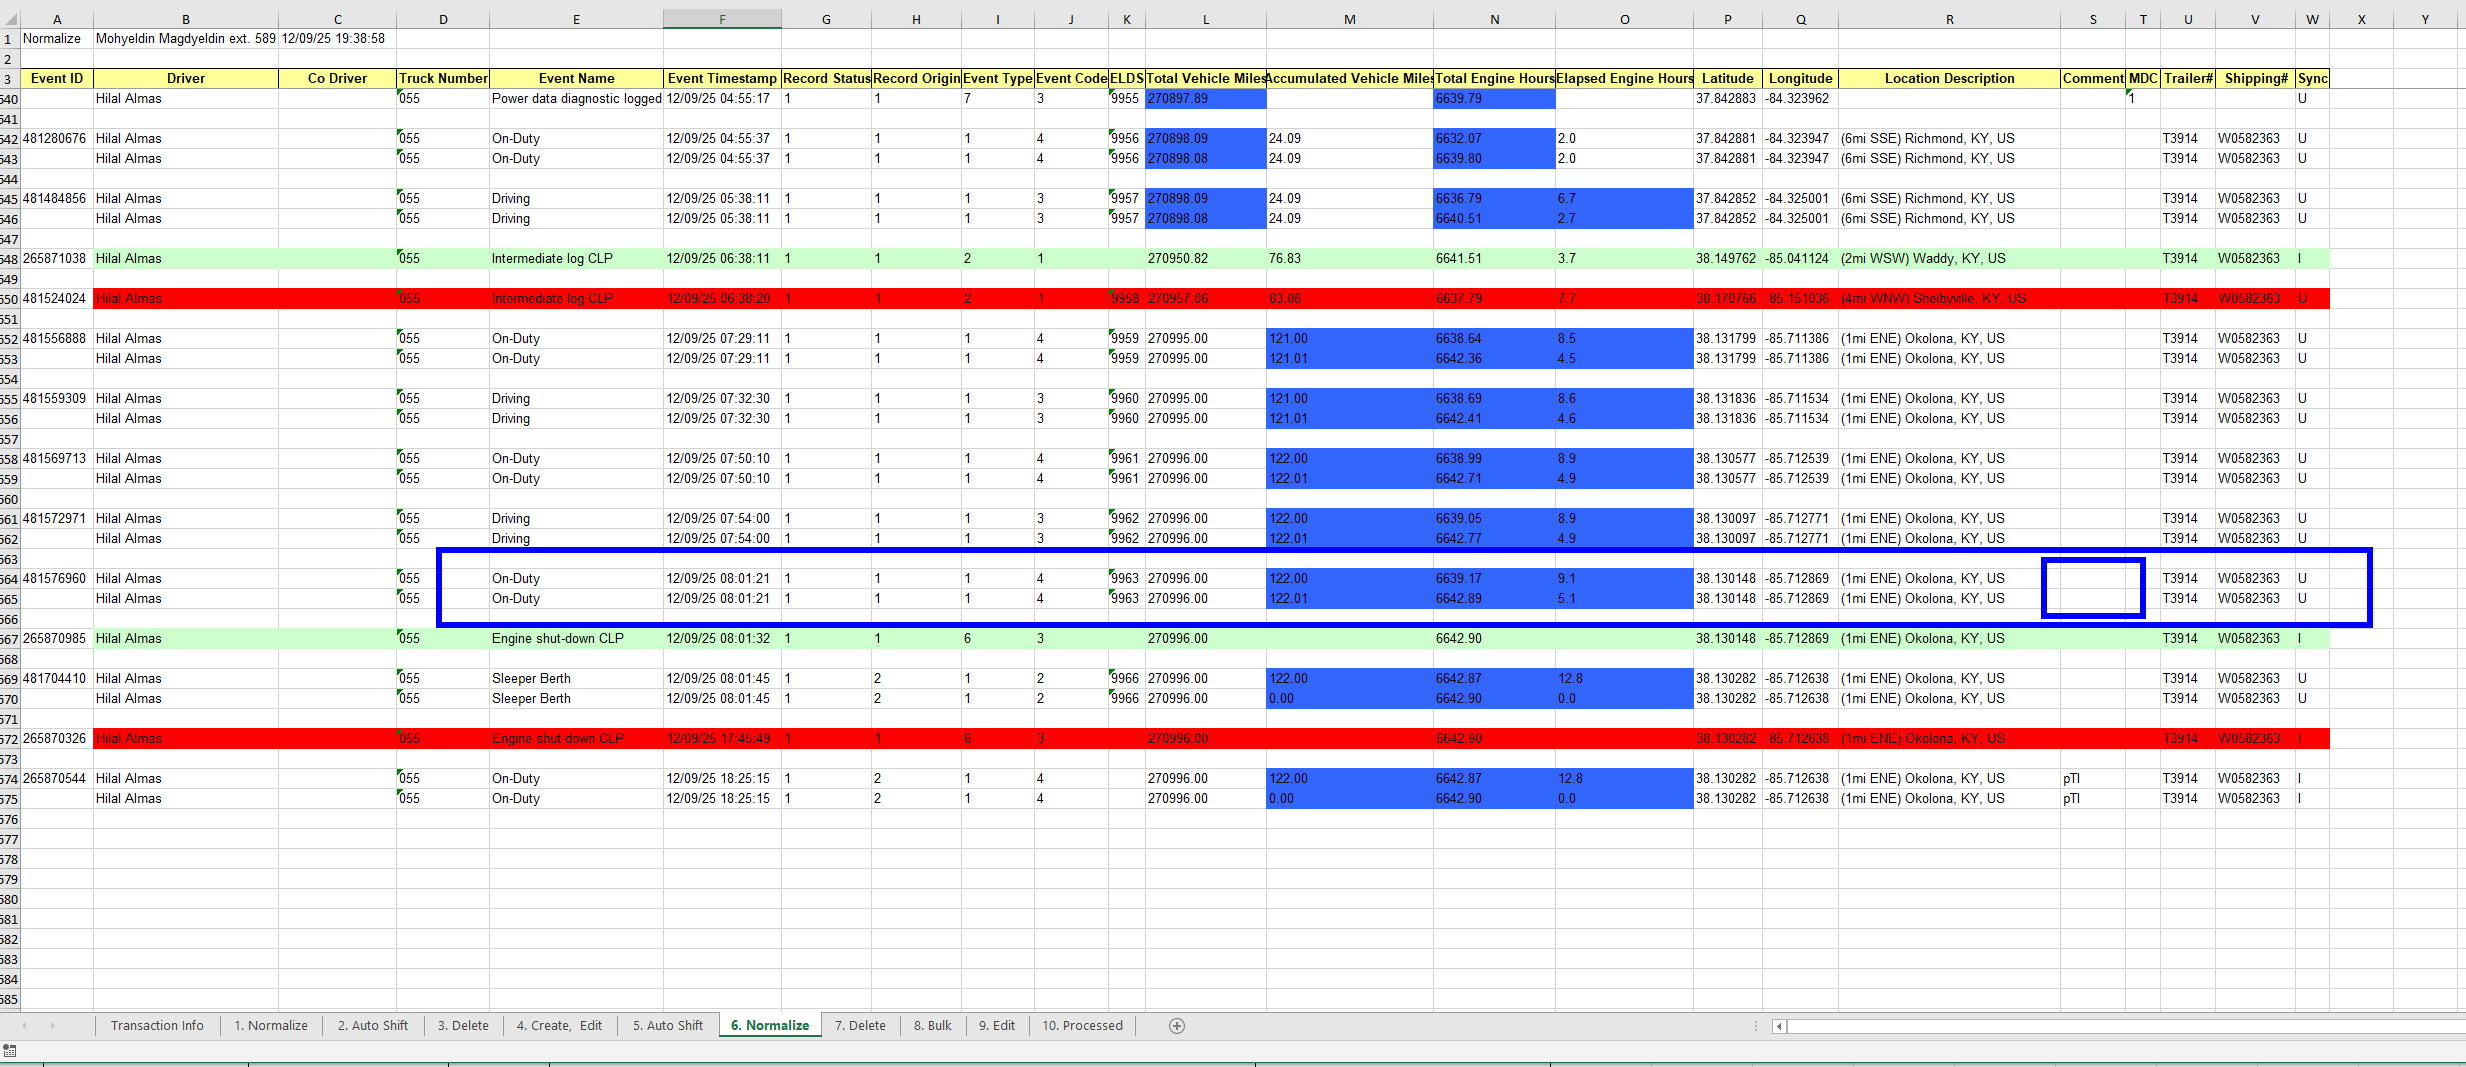Select the 'Total Vehicle Miles' header cell
This screenshot has width=2466, height=1067.
point(1206,79)
